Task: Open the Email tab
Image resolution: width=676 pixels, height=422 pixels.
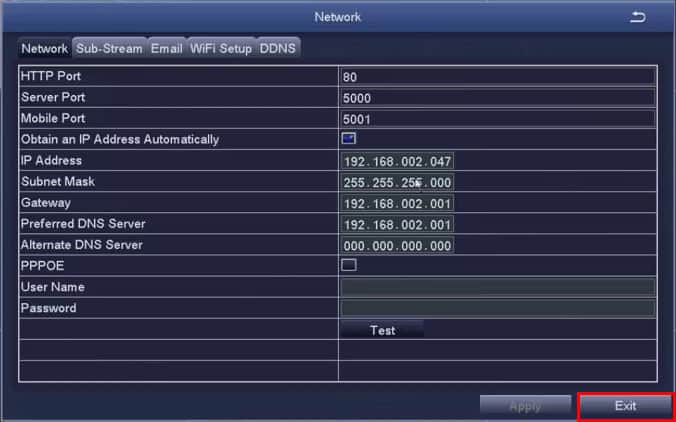Action: 166,48
